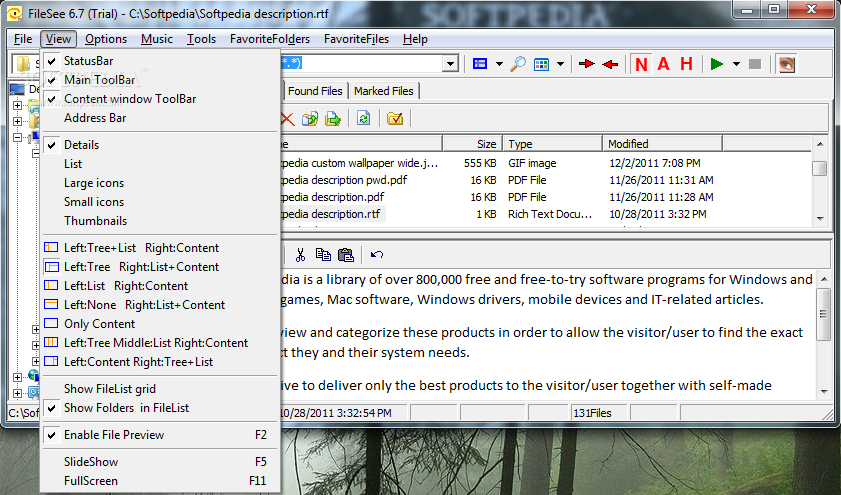841x495 pixels.
Task: Click the red left-pointing arrow icon
Action: pos(610,64)
